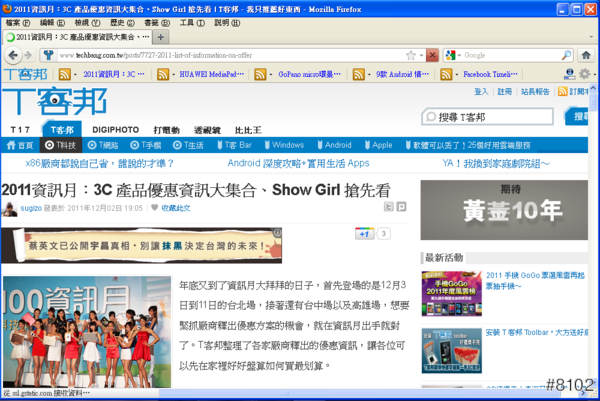Screen dimensions: 600x401
Task: Expand dropdown after GoPano RSS icon
Action: (271, 75)
